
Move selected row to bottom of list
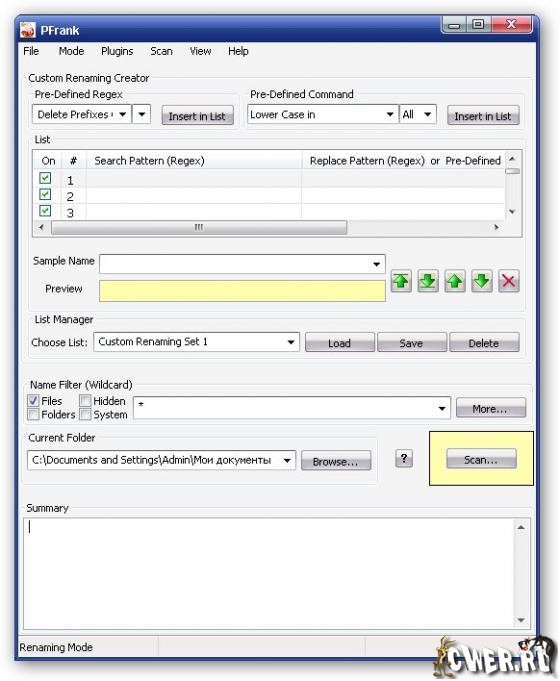427,281
